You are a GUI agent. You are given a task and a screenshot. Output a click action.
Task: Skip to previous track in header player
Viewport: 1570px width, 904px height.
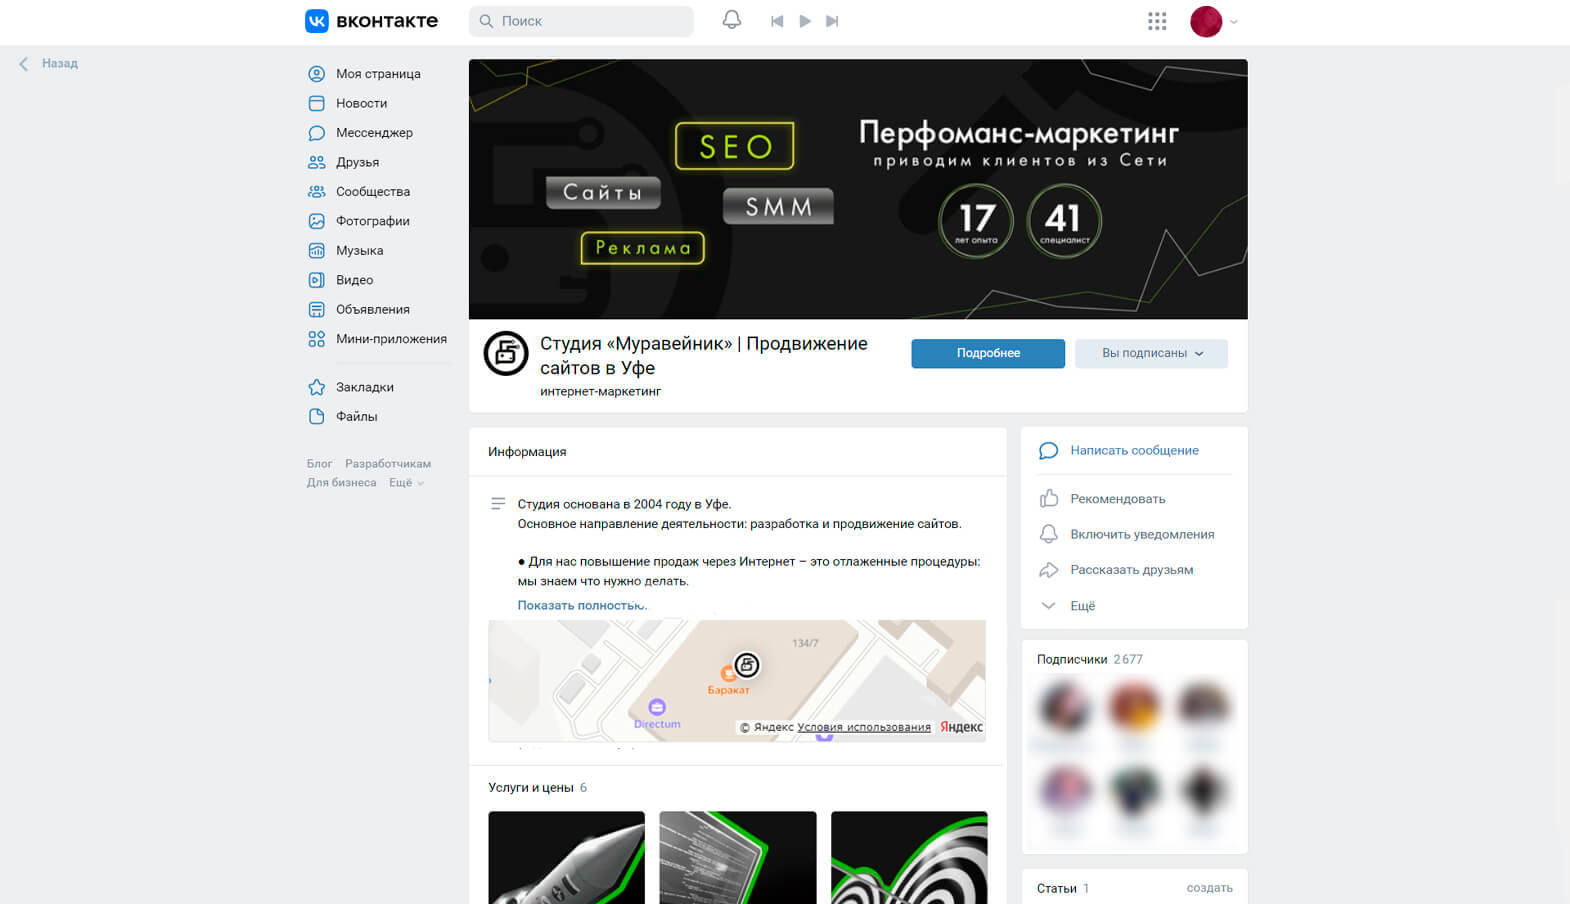(777, 21)
